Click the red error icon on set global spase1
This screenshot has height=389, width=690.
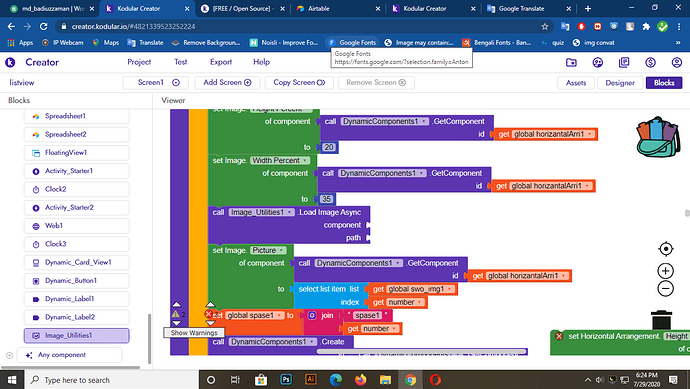(x=209, y=314)
